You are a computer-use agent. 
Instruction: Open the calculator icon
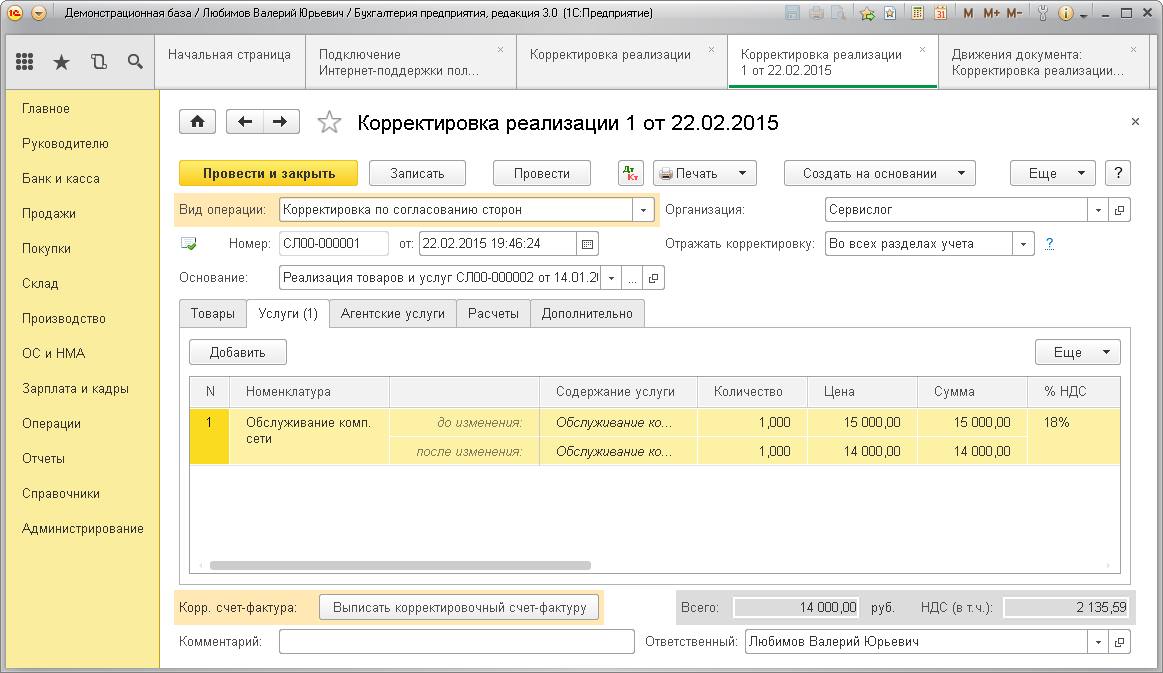coord(917,13)
